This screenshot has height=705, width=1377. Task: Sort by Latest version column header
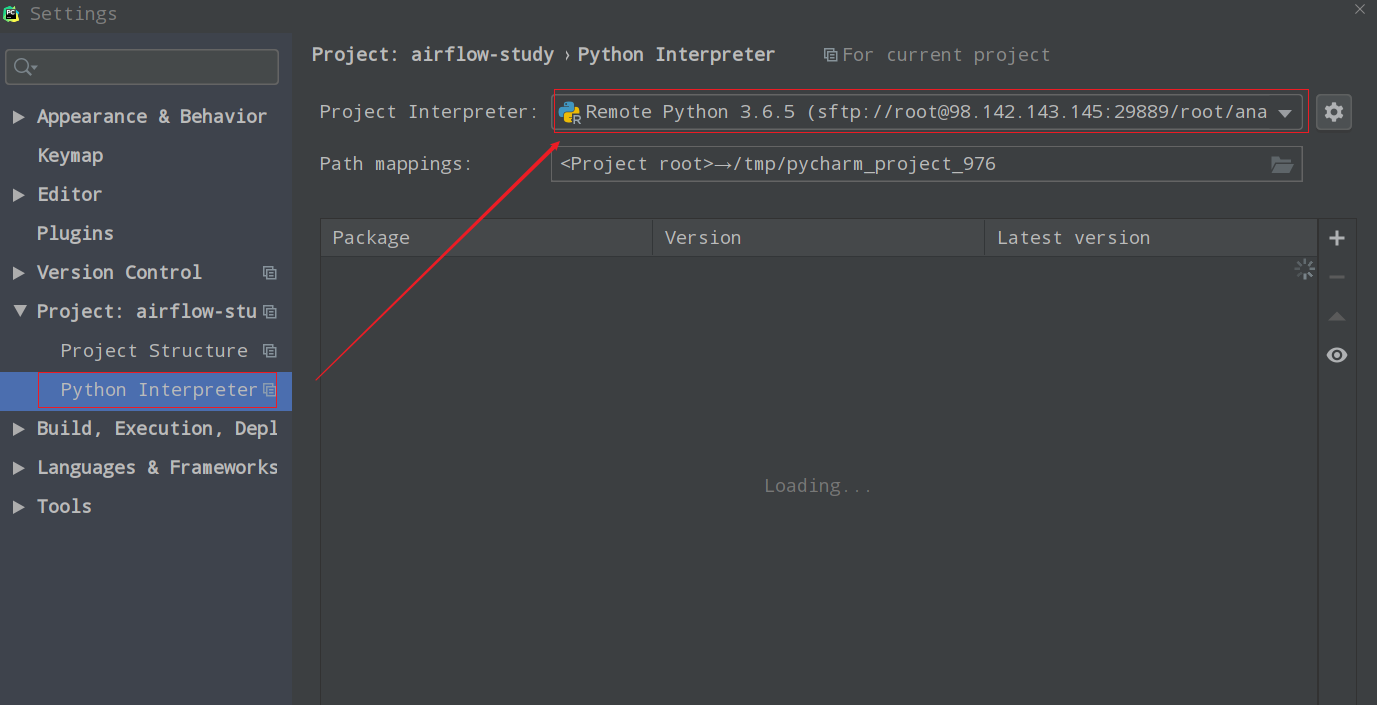[x=1150, y=238]
